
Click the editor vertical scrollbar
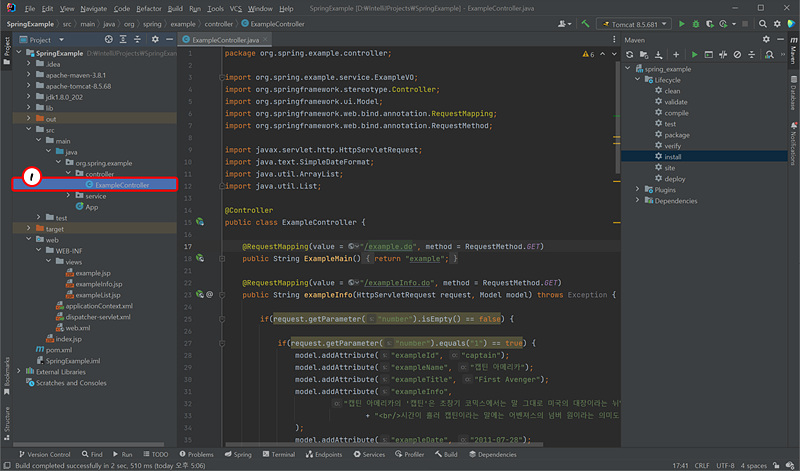point(617,117)
